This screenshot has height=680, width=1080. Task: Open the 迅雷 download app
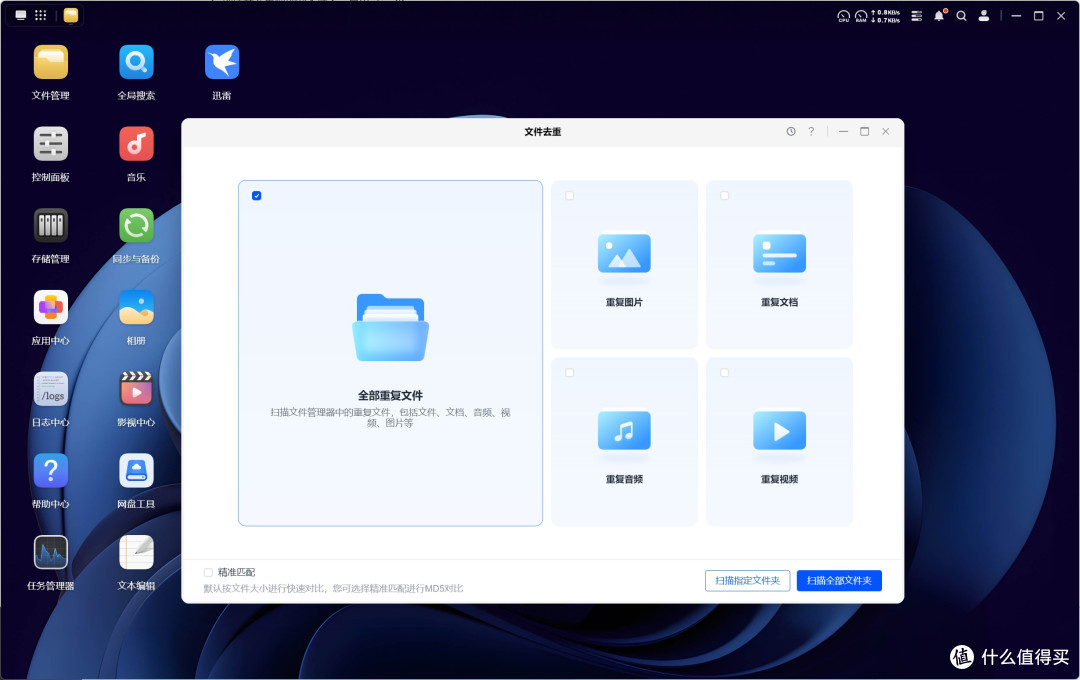(x=221, y=63)
